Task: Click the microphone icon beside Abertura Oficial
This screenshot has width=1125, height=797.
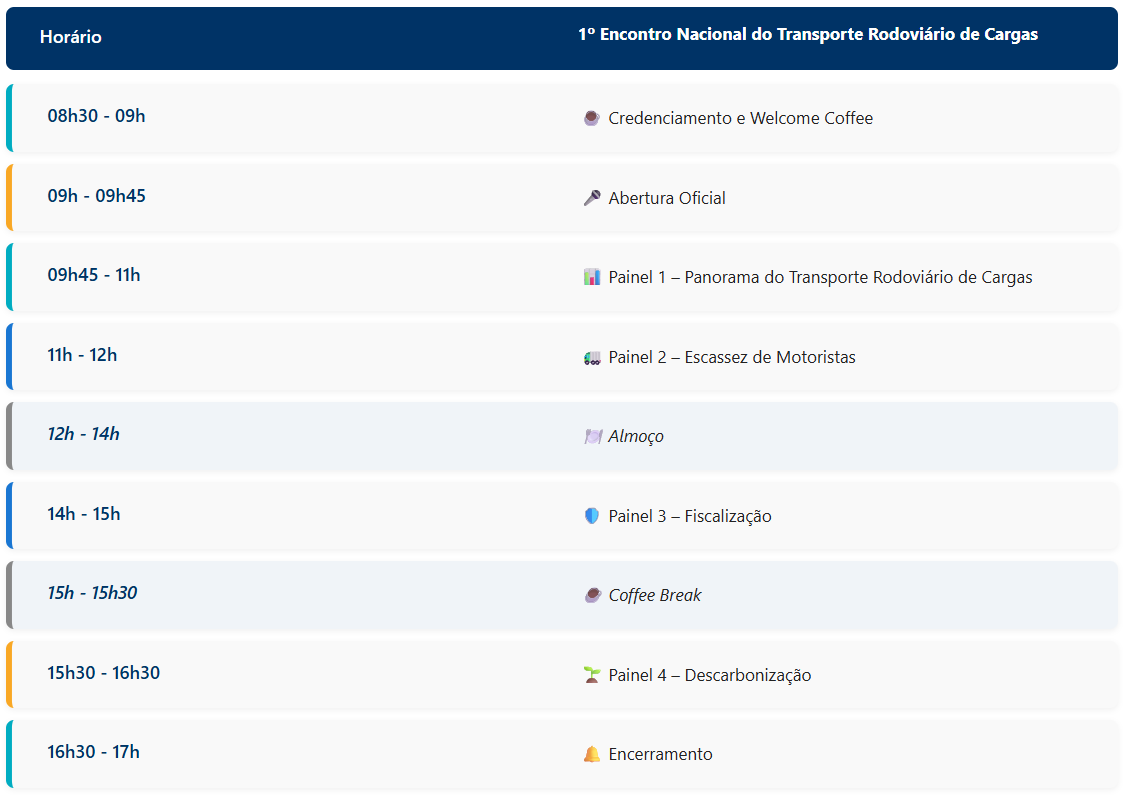Action: (592, 198)
